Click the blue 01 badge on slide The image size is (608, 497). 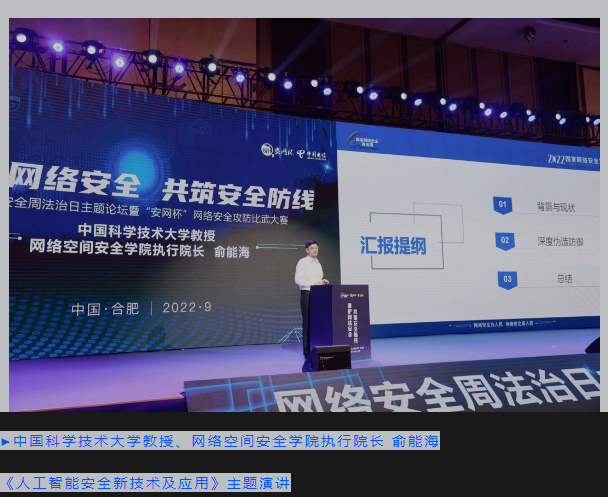coord(503,206)
